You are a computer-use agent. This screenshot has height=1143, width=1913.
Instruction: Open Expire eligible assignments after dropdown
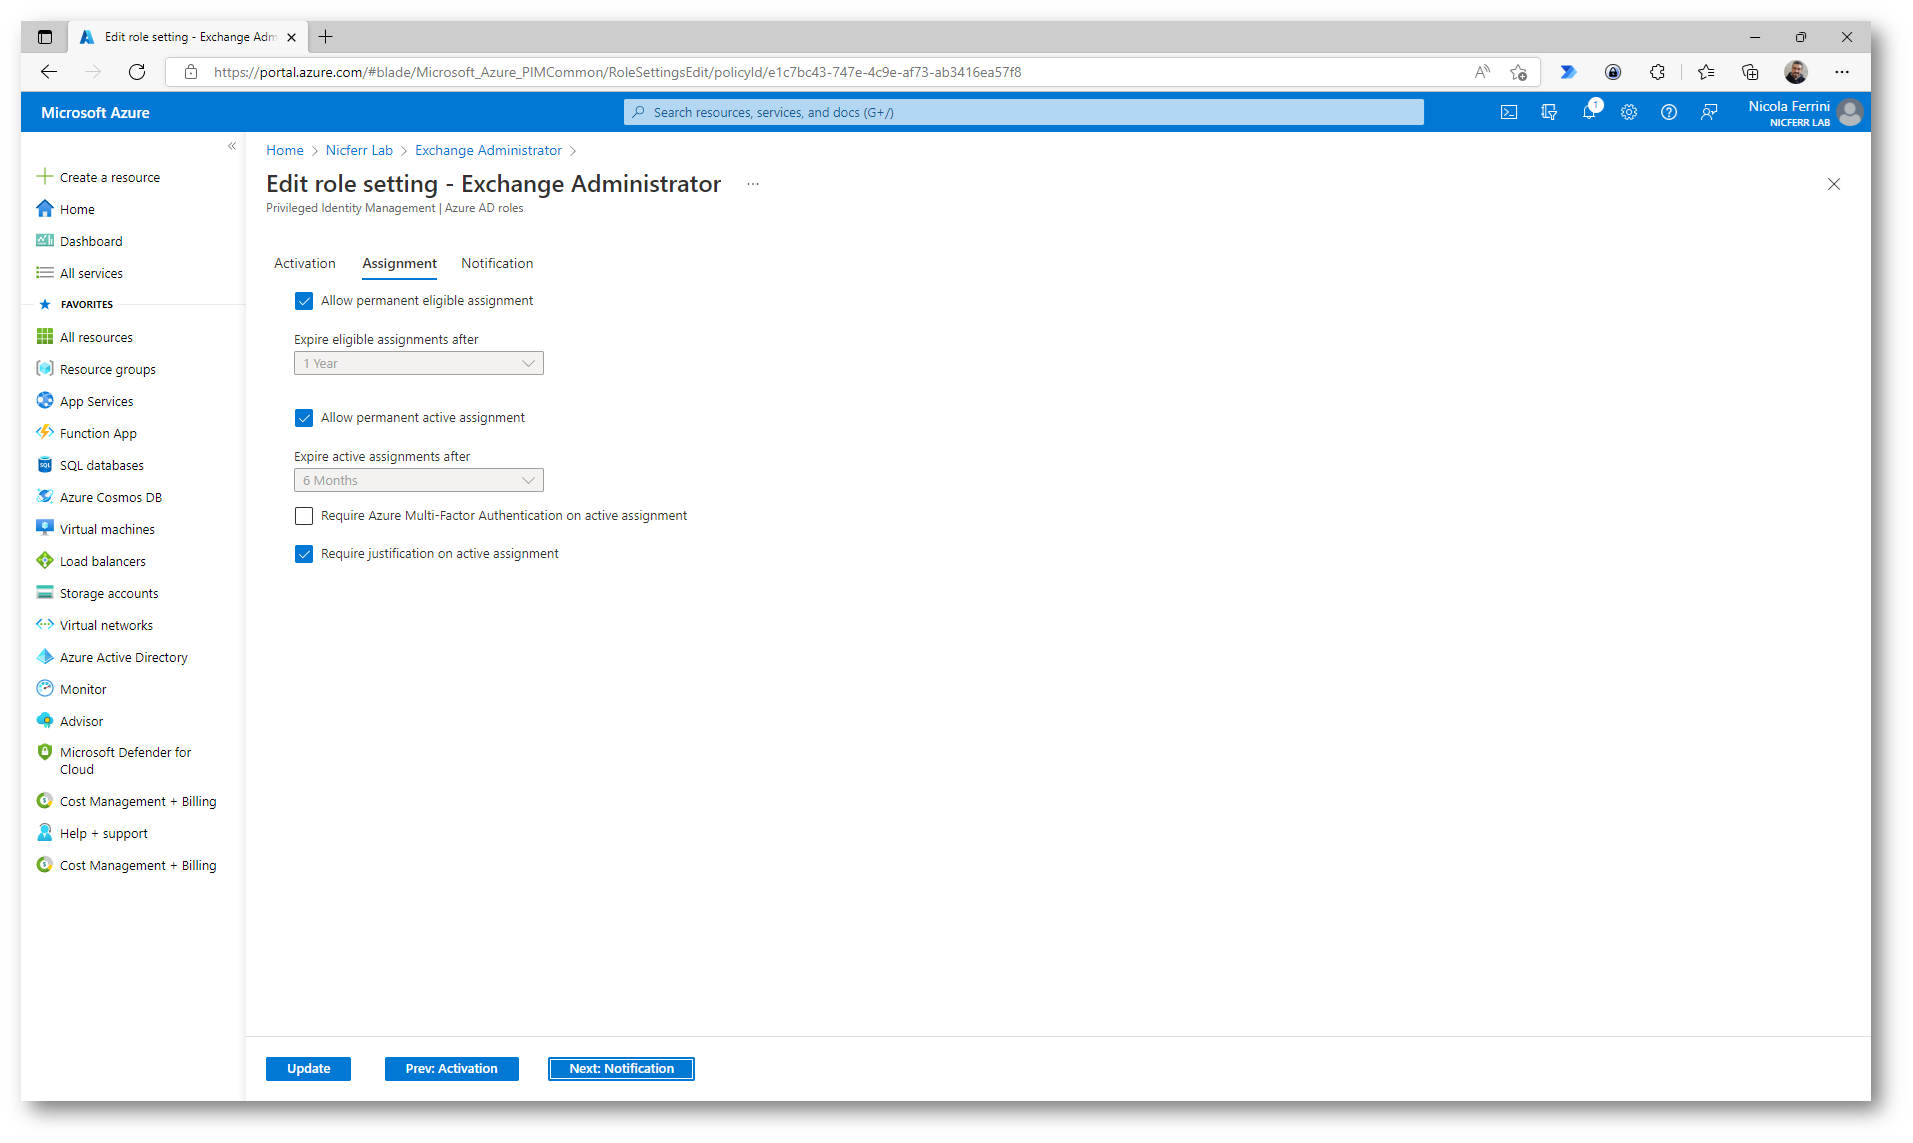pos(419,364)
